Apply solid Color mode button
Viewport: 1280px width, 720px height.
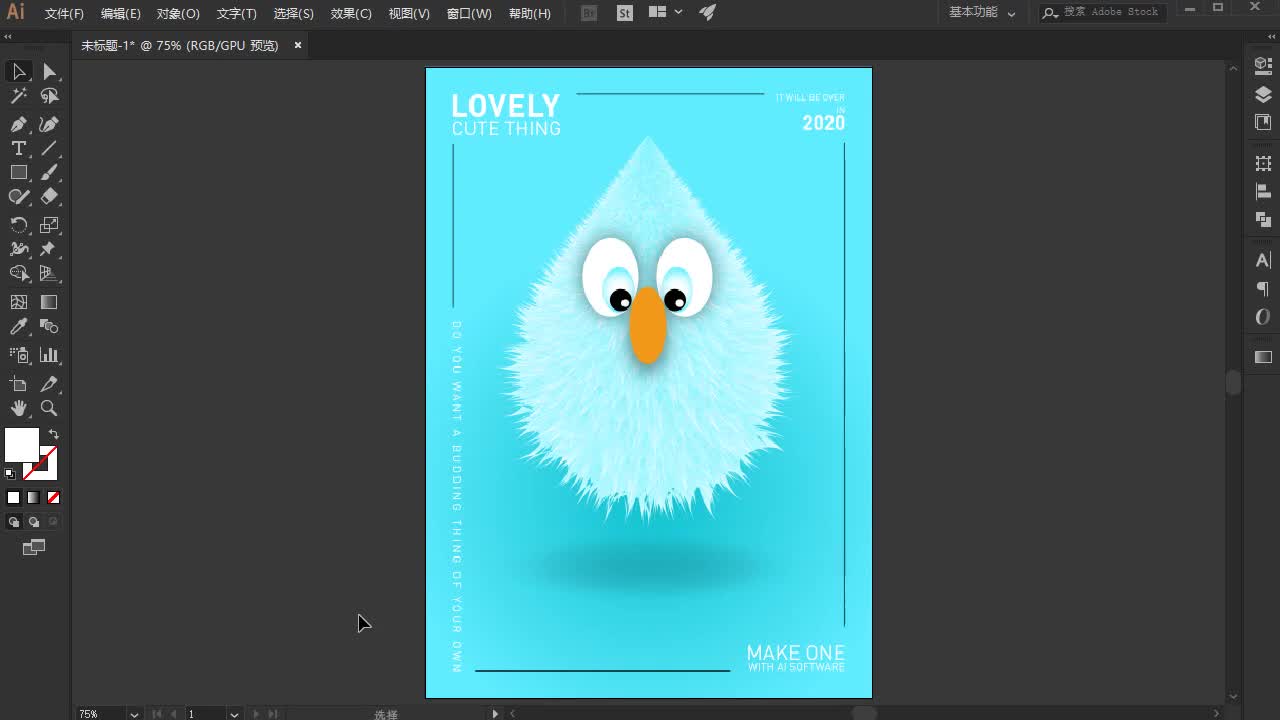14,497
